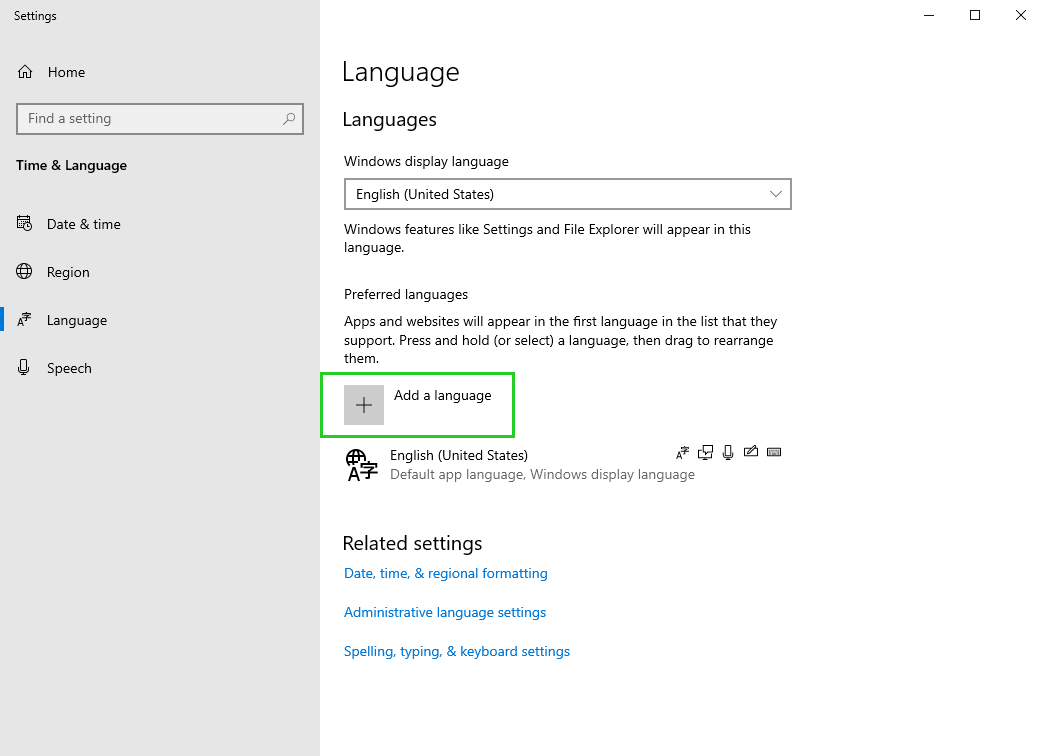This screenshot has width=1041, height=756.
Task: Click the plus icon inside Add a language
Action: (x=363, y=404)
